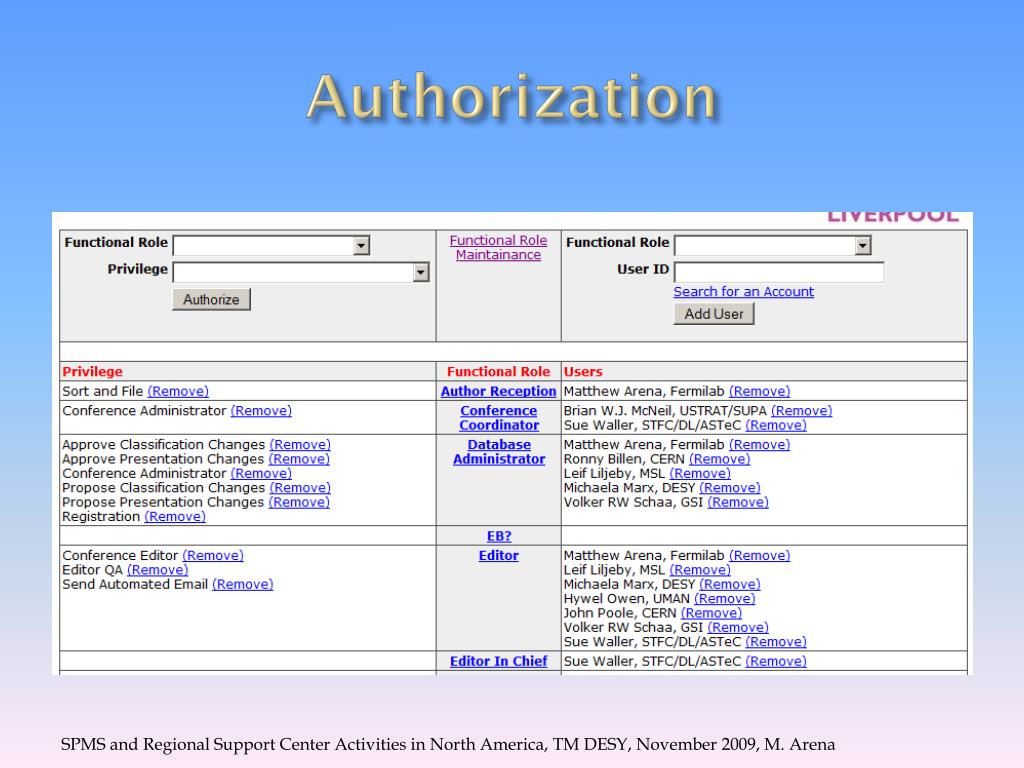Click the red Functional Role column header

point(498,372)
